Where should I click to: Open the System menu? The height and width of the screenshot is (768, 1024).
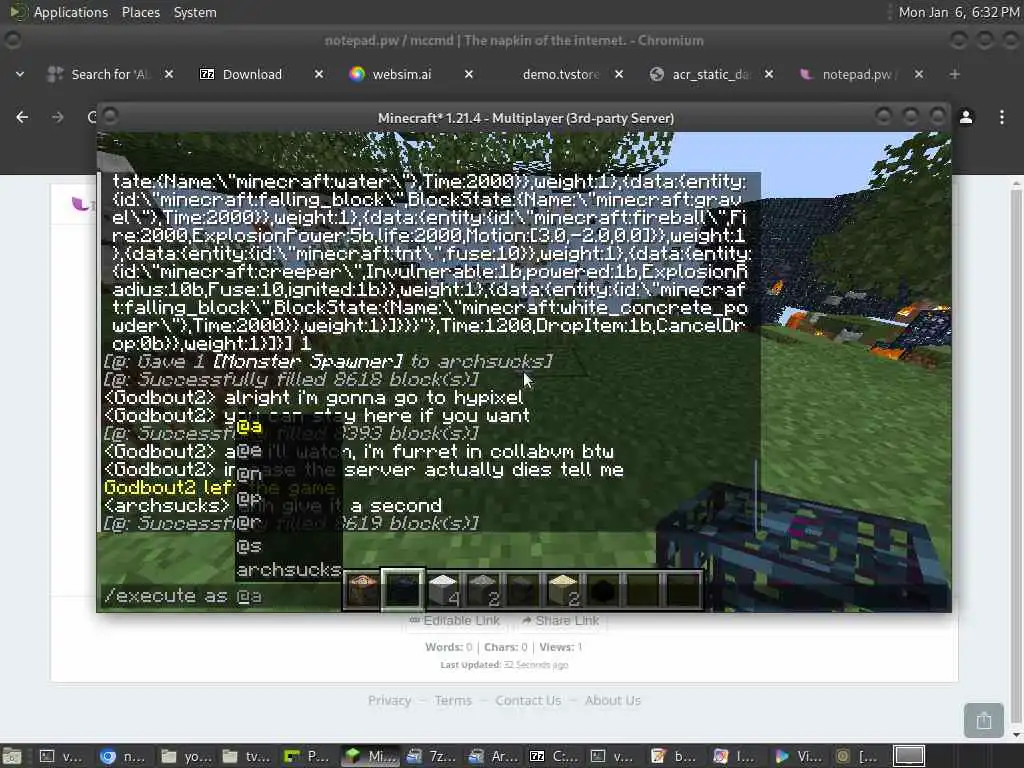coord(195,12)
